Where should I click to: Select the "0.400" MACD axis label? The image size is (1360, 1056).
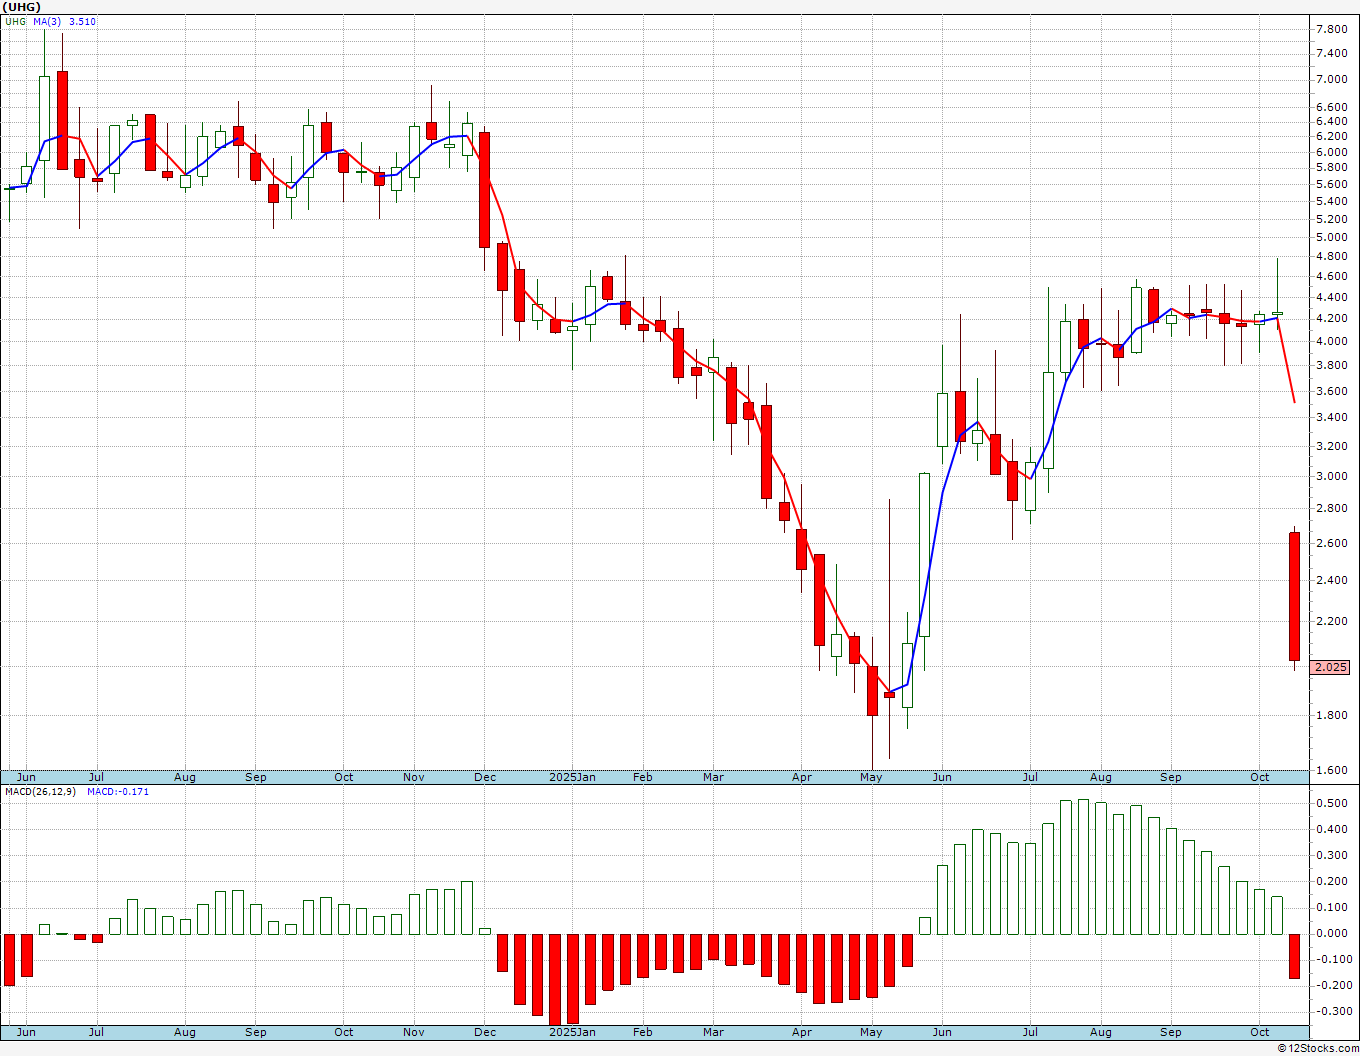click(x=1331, y=829)
